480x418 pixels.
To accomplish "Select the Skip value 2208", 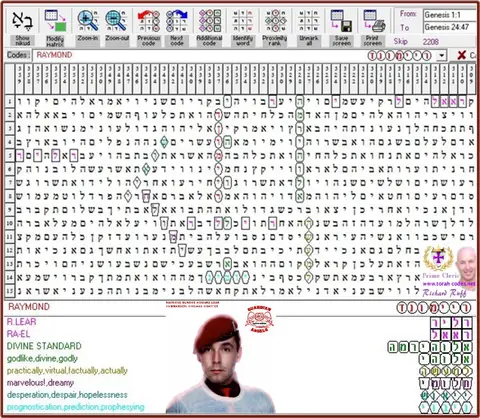I will click(431, 42).
